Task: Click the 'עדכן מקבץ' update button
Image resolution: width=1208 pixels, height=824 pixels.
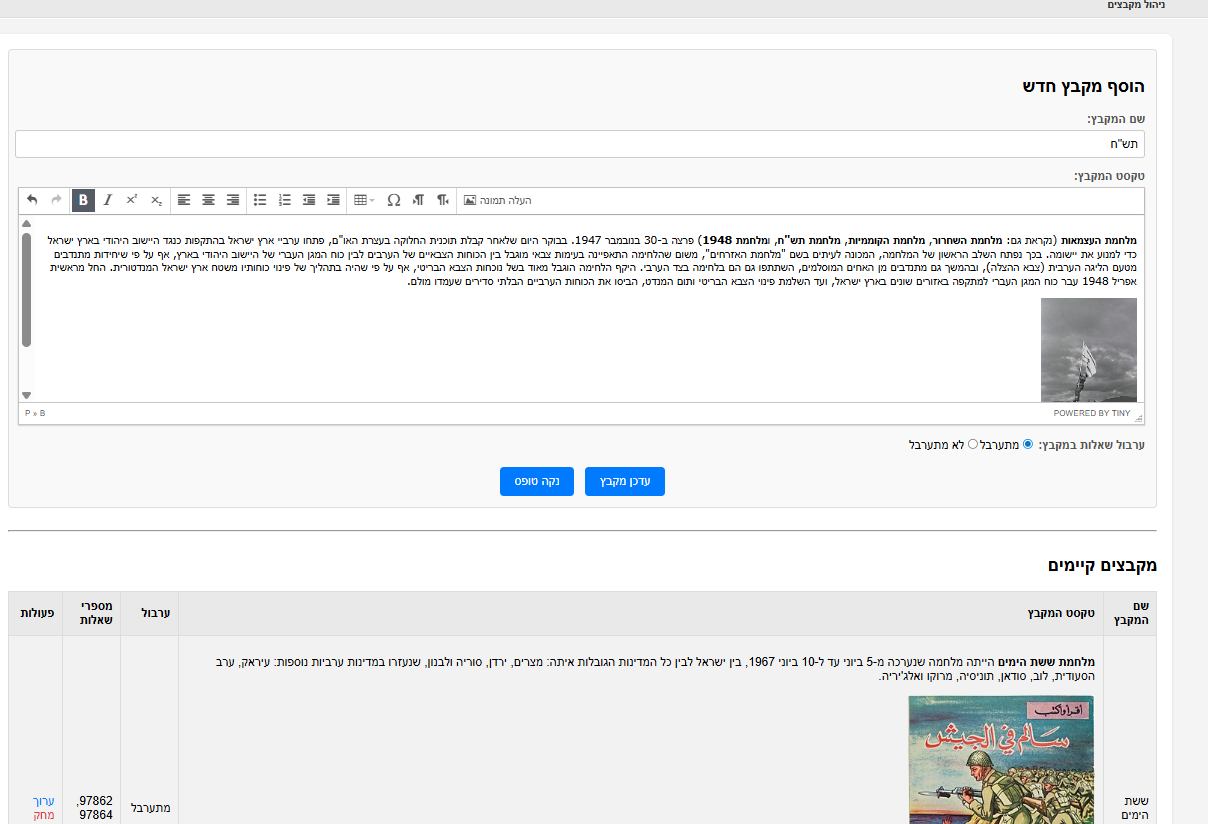Action: 625,481
